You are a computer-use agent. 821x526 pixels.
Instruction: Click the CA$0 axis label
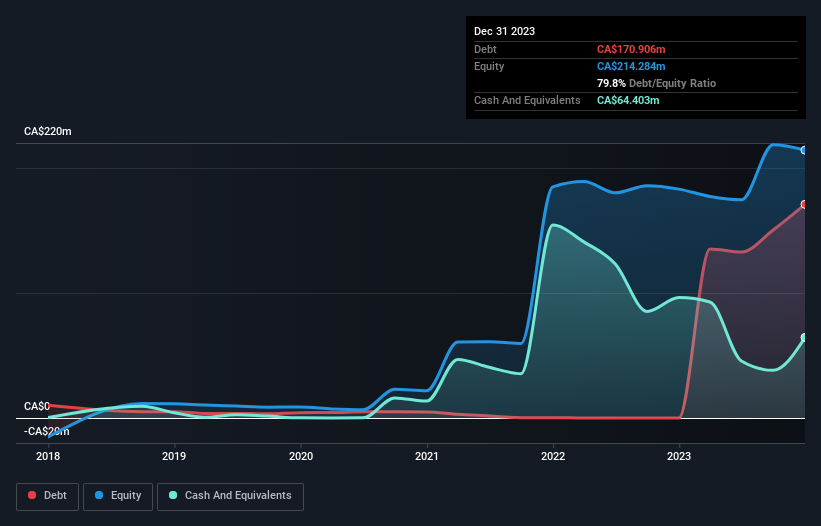[x=37, y=406]
